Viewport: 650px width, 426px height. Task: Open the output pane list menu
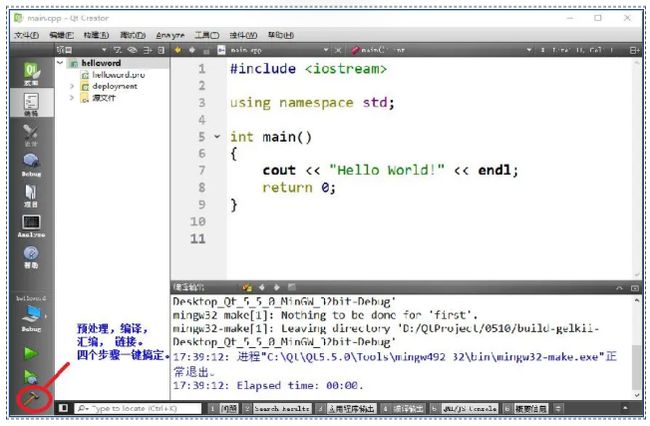point(559,409)
